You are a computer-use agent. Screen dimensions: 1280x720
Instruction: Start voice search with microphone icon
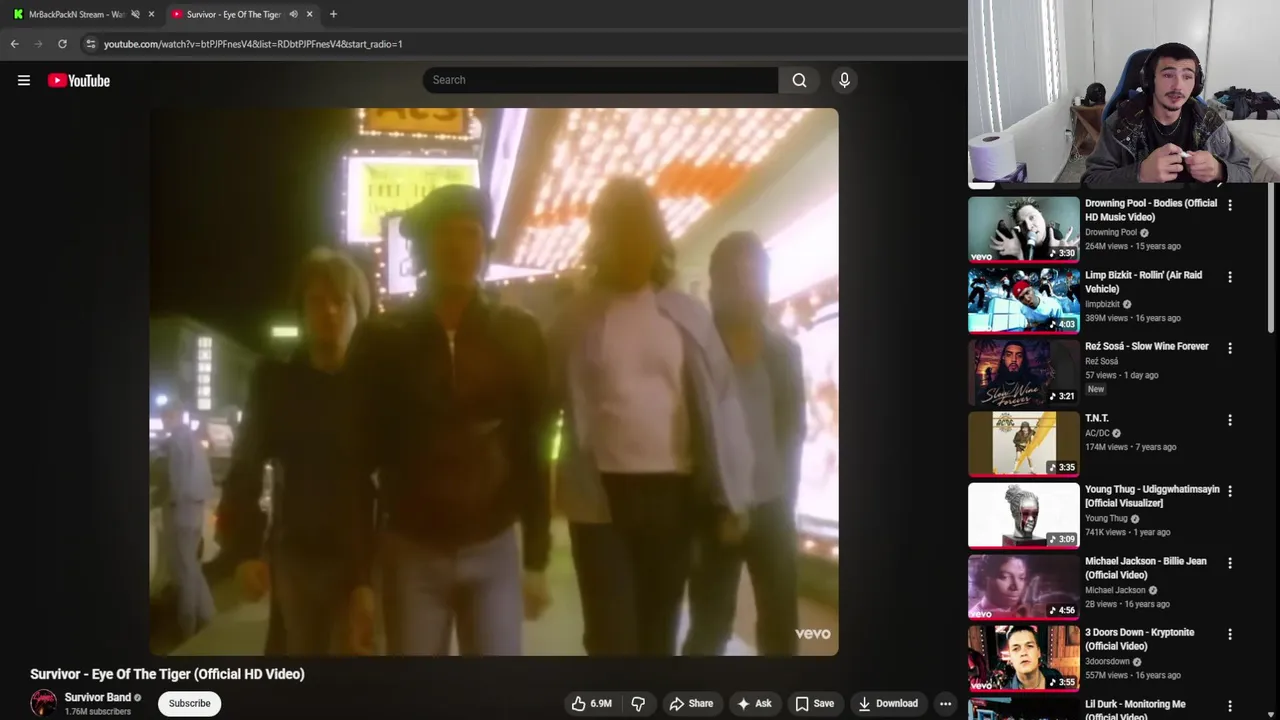(844, 80)
